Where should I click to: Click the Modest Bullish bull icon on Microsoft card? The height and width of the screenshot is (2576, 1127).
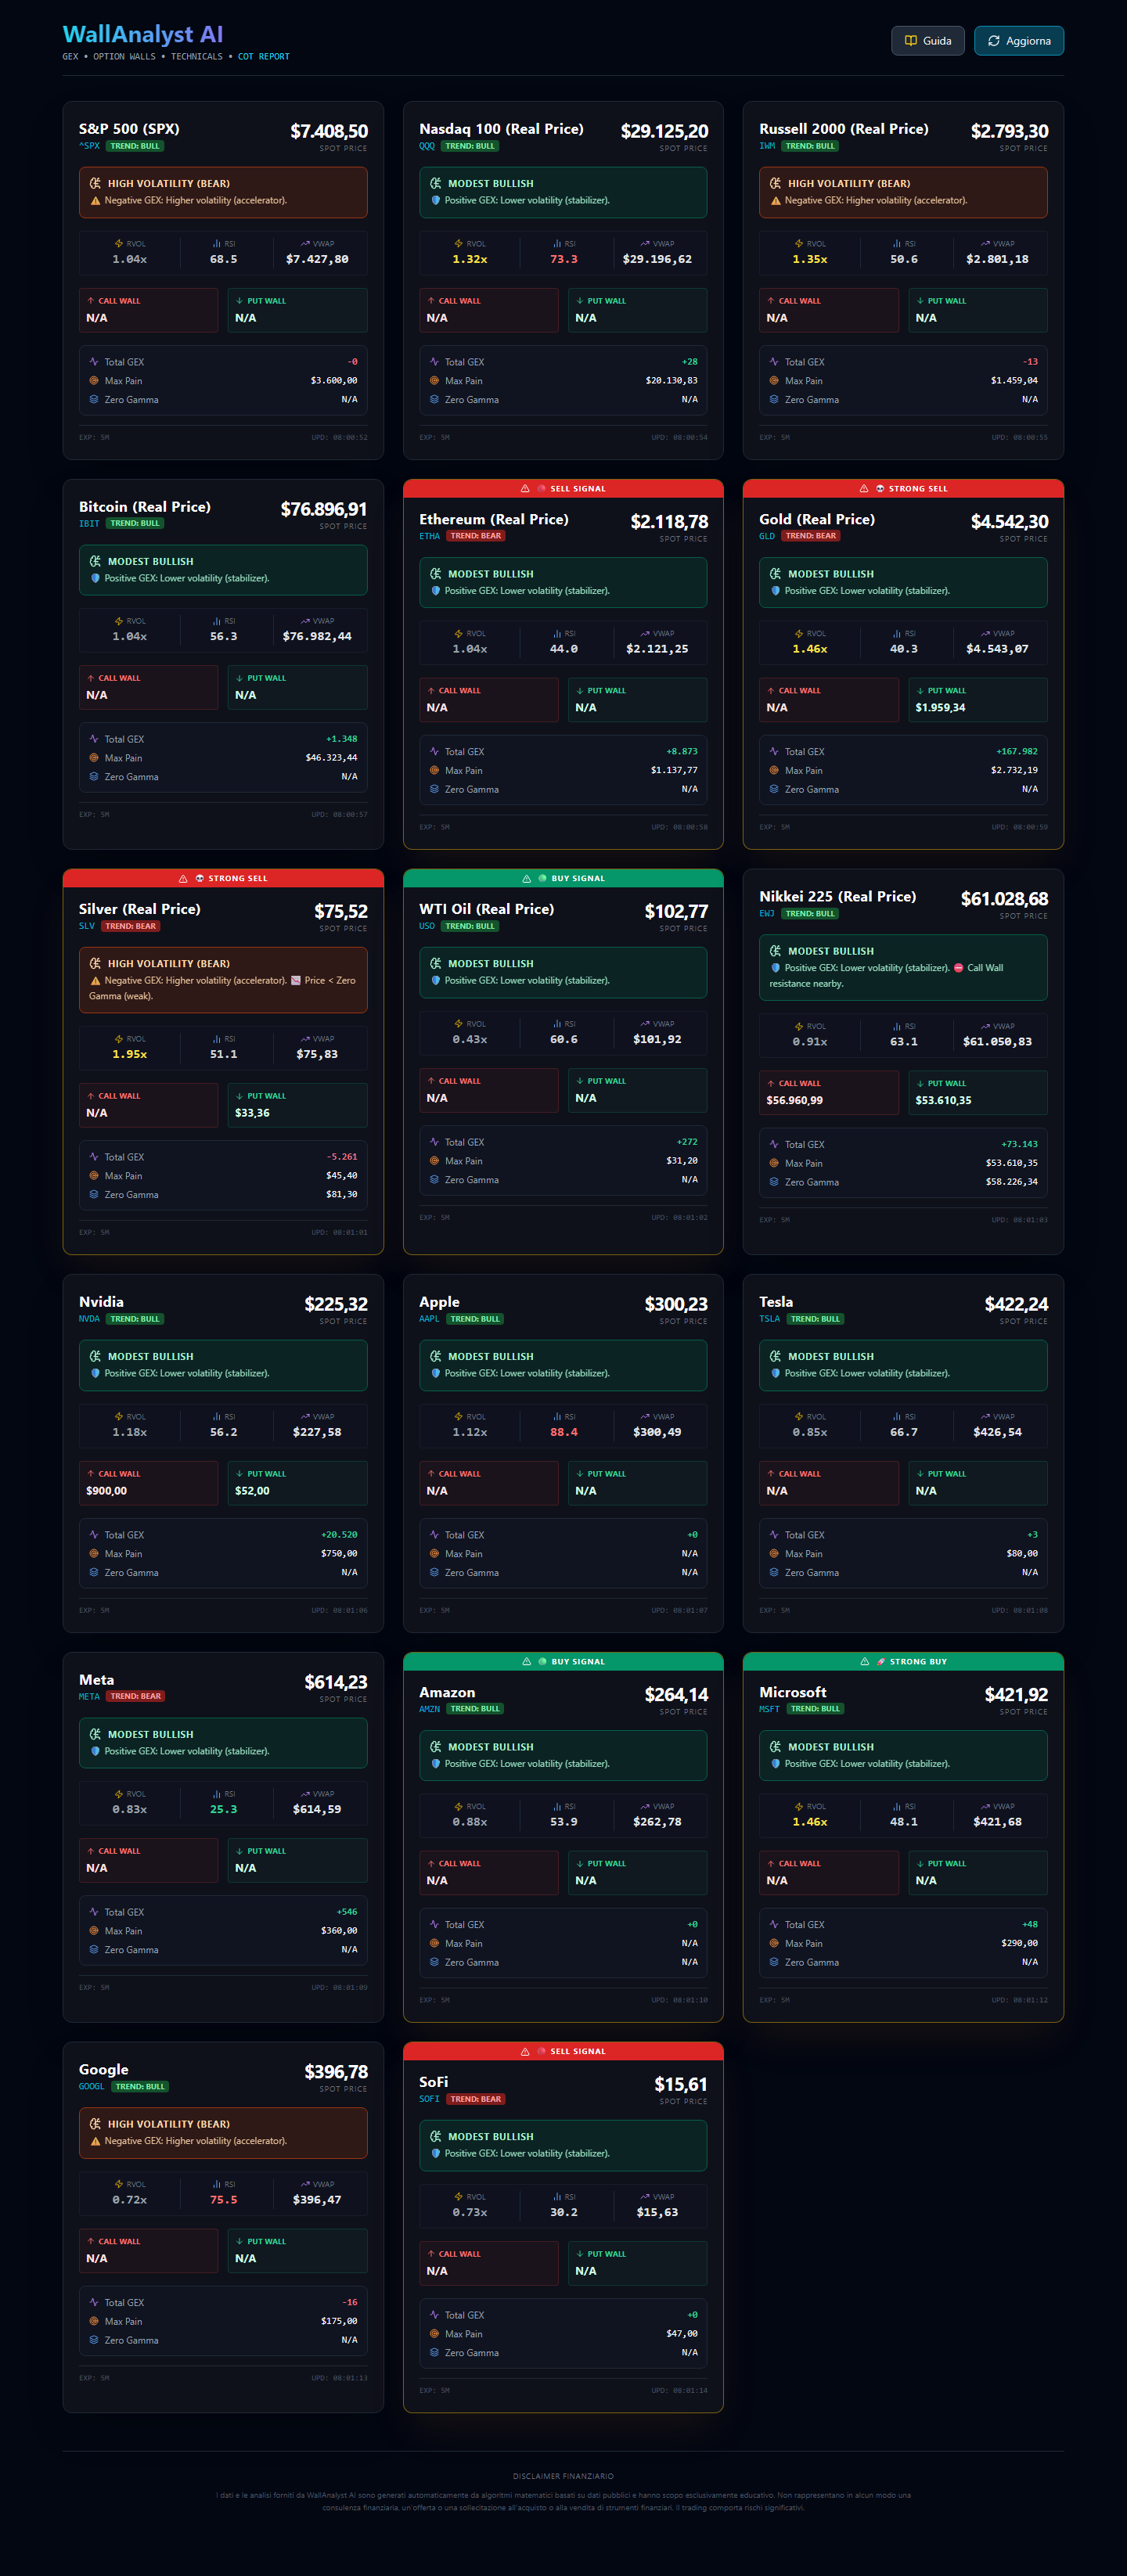775,1747
